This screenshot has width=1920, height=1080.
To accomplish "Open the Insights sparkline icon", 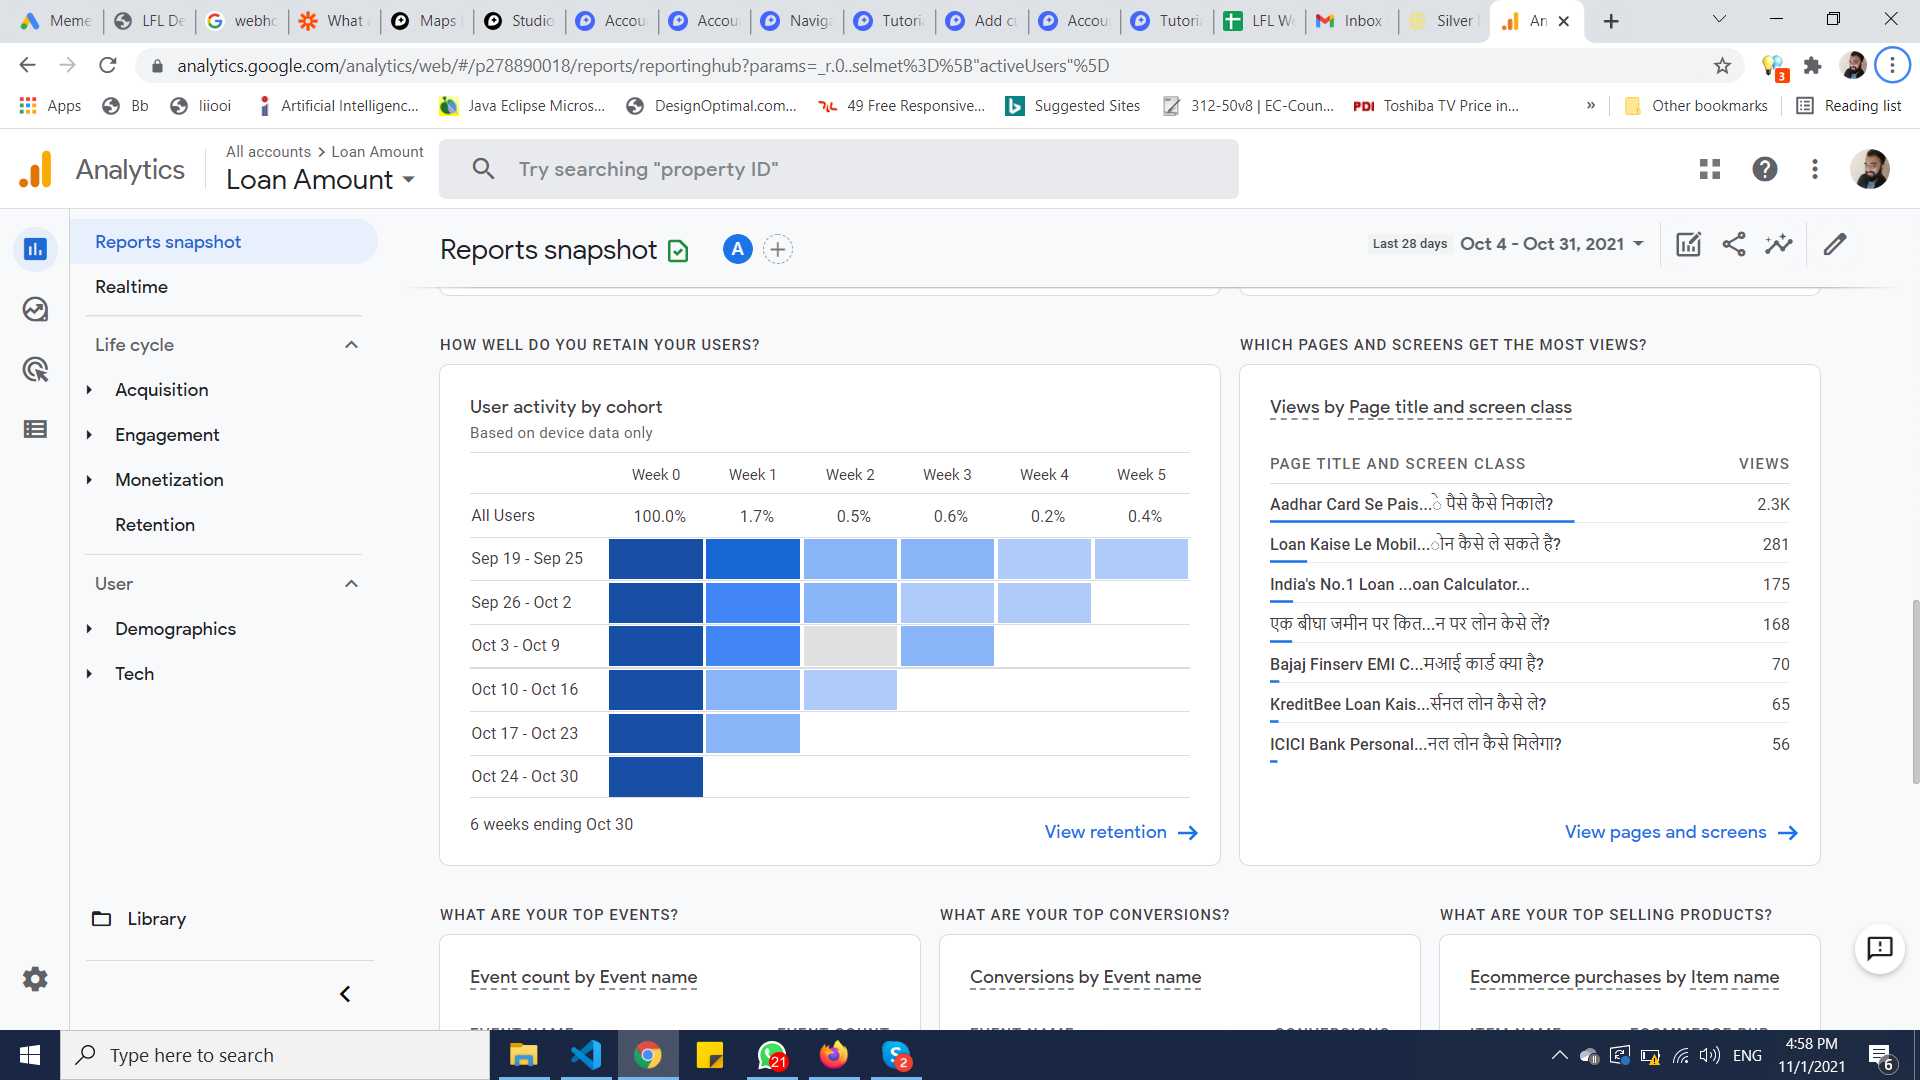I will click(1779, 244).
